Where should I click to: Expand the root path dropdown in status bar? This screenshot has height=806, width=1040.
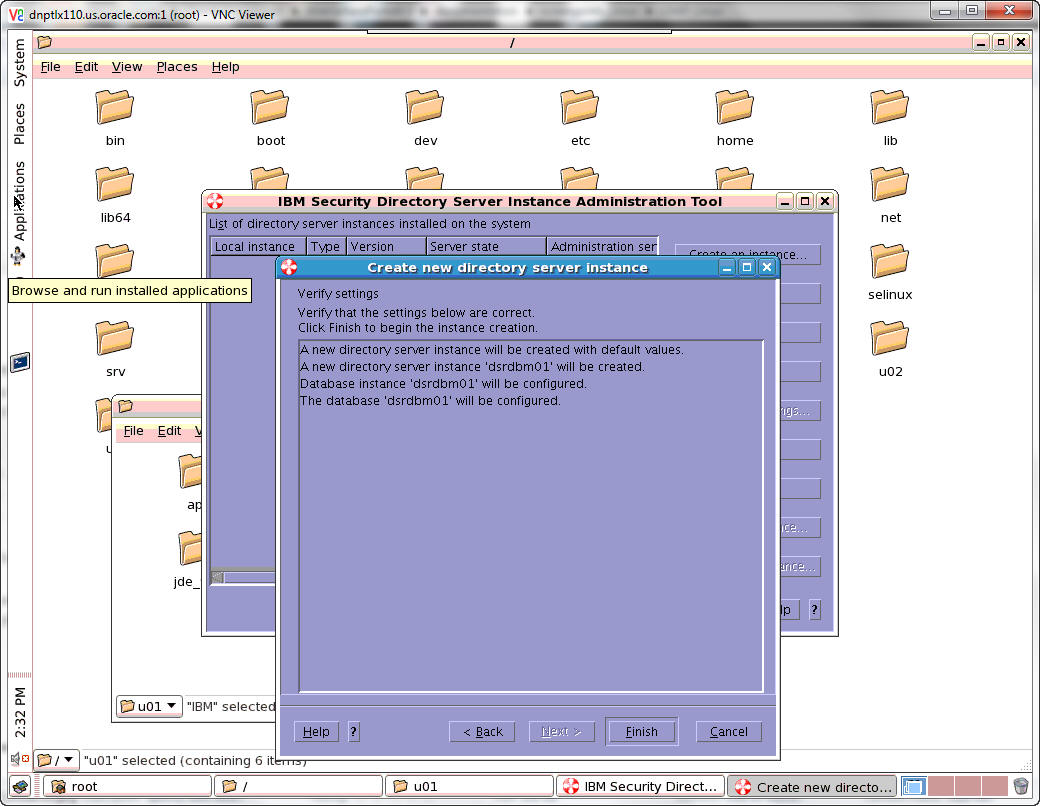click(56, 760)
